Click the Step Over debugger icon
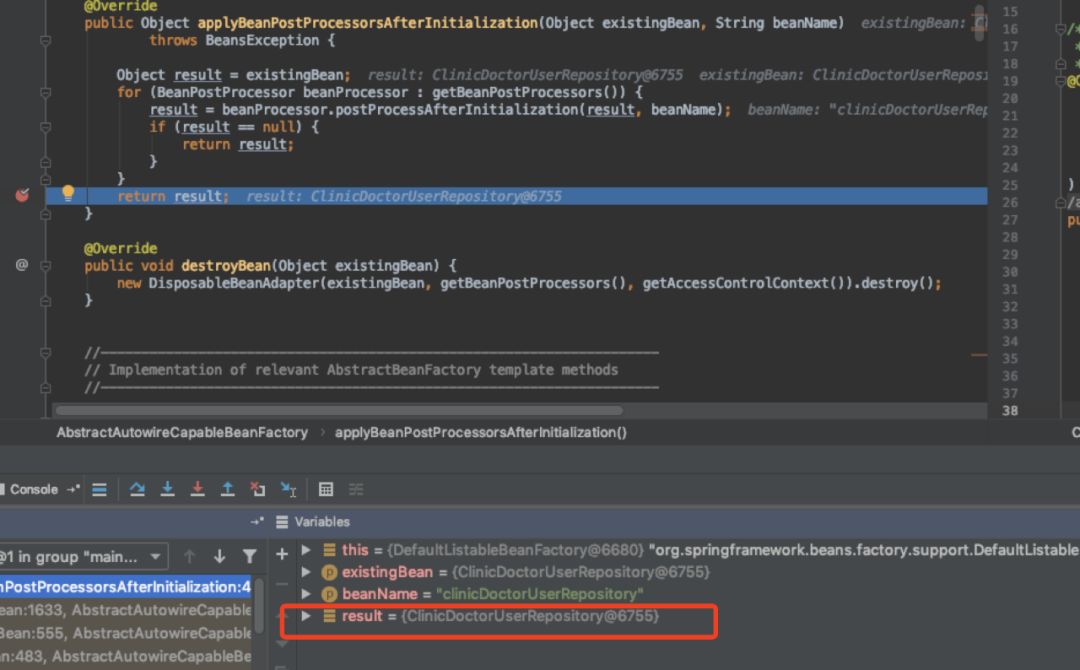 pyautogui.click(x=138, y=489)
